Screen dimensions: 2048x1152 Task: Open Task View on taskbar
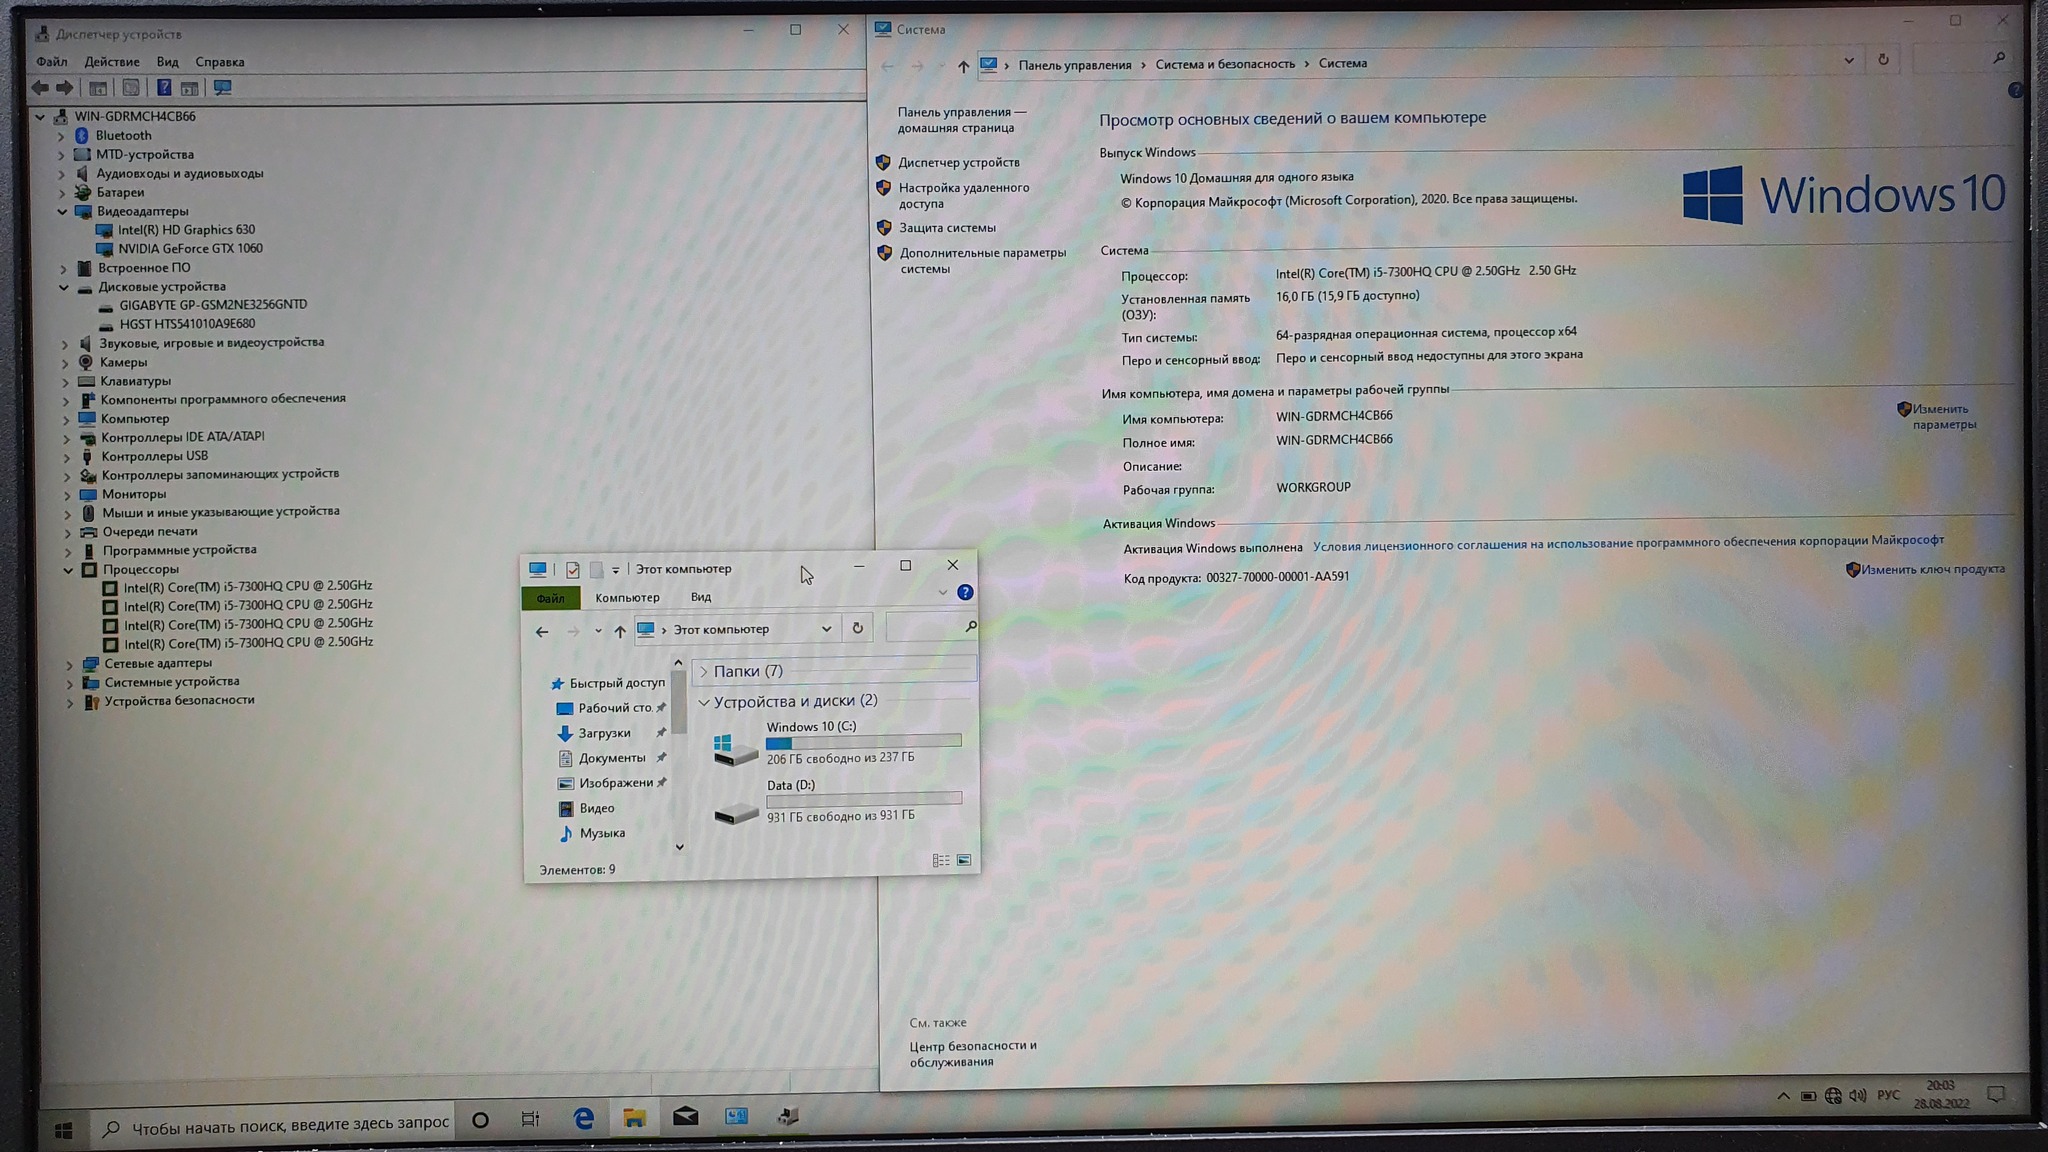click(x=530, y=1120)
